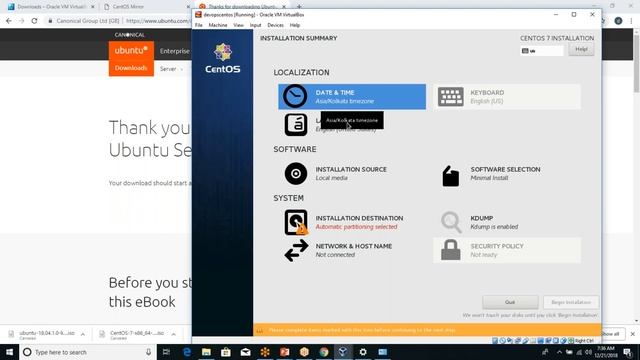Switch to Chrome on taskbar
The image size is (640, 360).
(324, 352)
